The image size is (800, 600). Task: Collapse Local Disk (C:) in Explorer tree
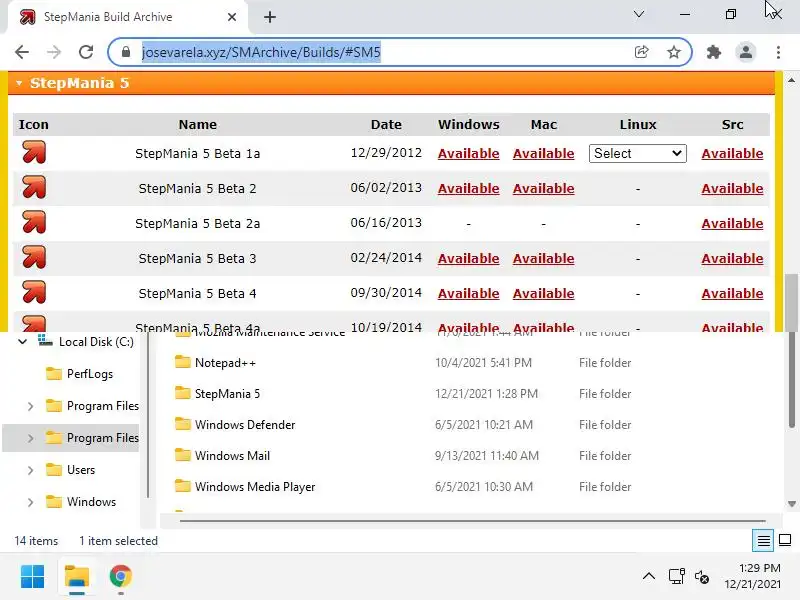22,342
